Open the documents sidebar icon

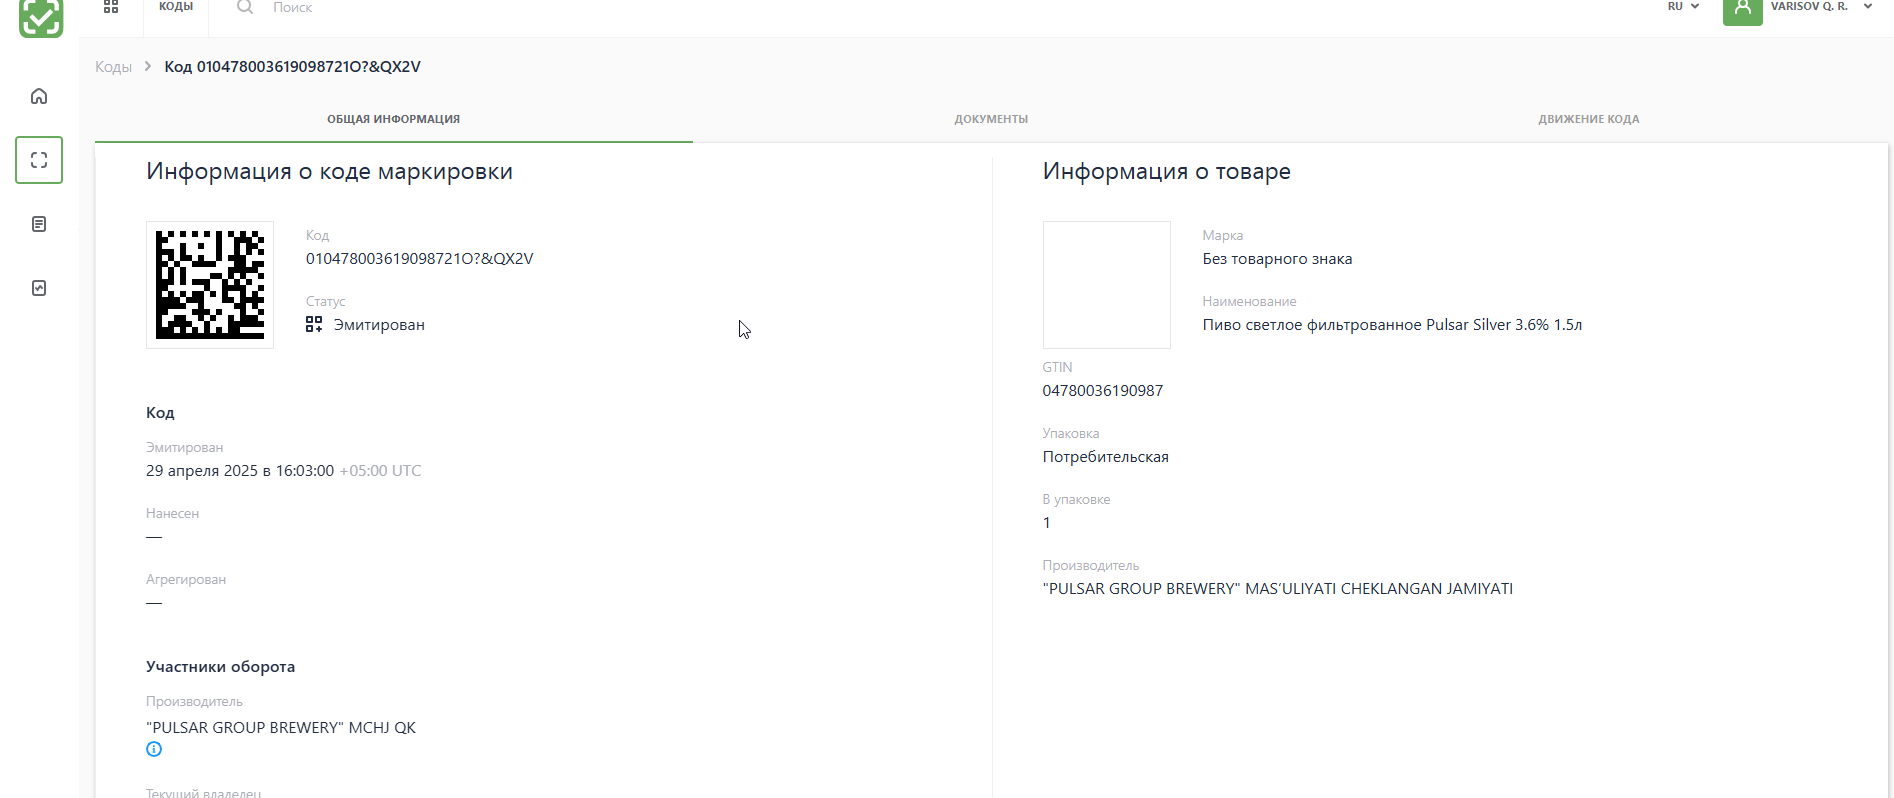click(x=39, y=224)
